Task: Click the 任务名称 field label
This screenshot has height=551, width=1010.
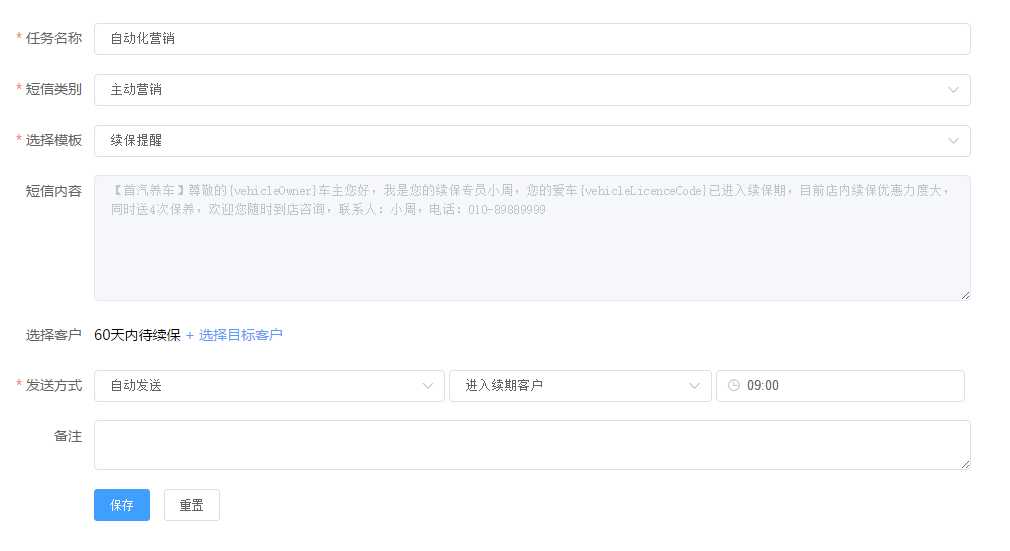Action: [54, 39]
